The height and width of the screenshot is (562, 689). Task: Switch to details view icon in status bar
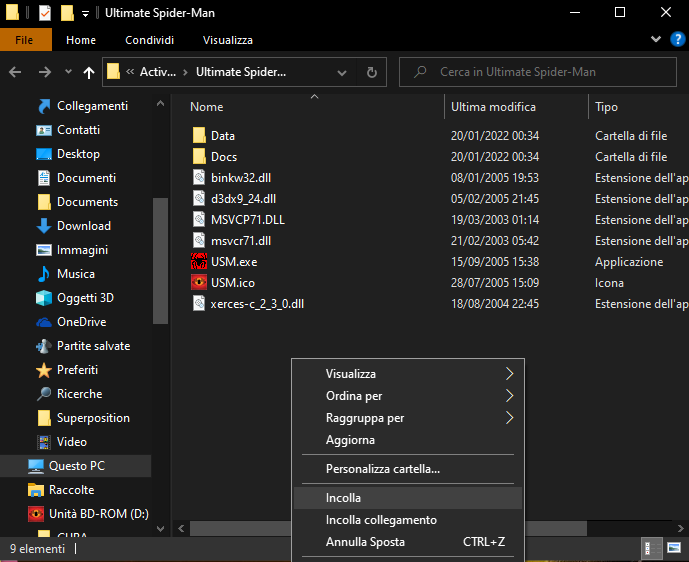652,548
